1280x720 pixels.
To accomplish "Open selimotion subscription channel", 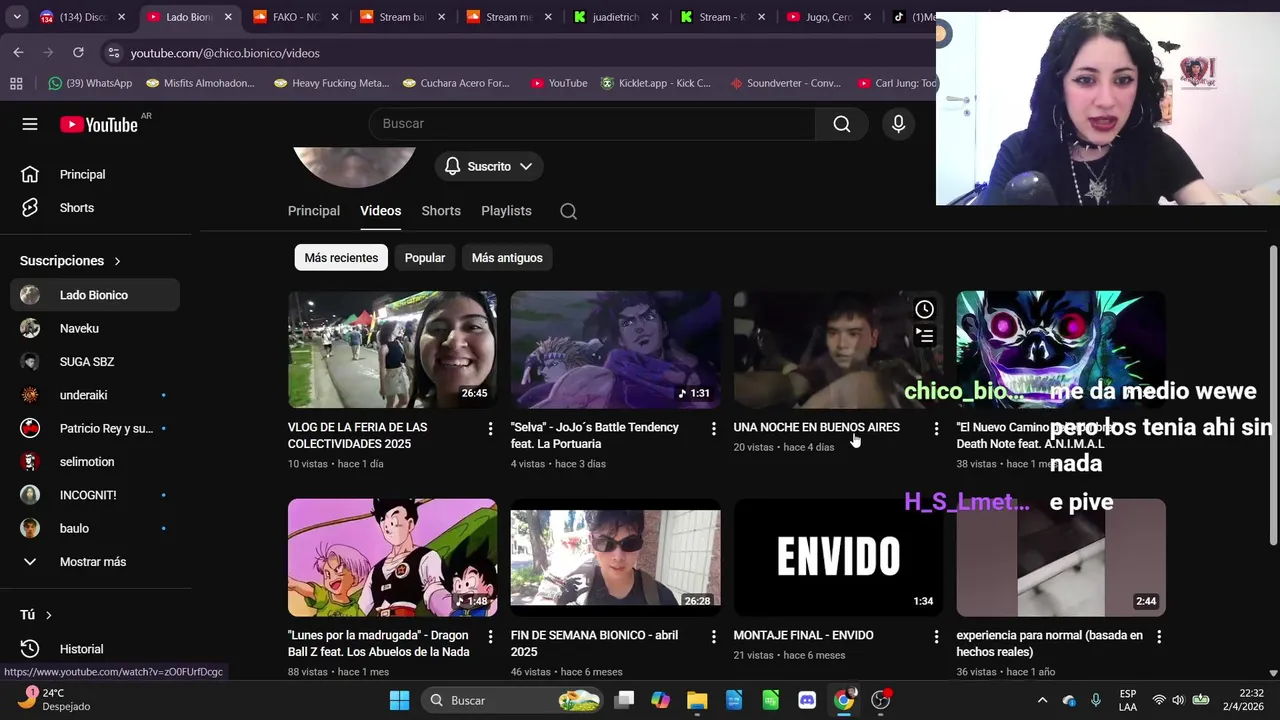I will click(95, 462).
